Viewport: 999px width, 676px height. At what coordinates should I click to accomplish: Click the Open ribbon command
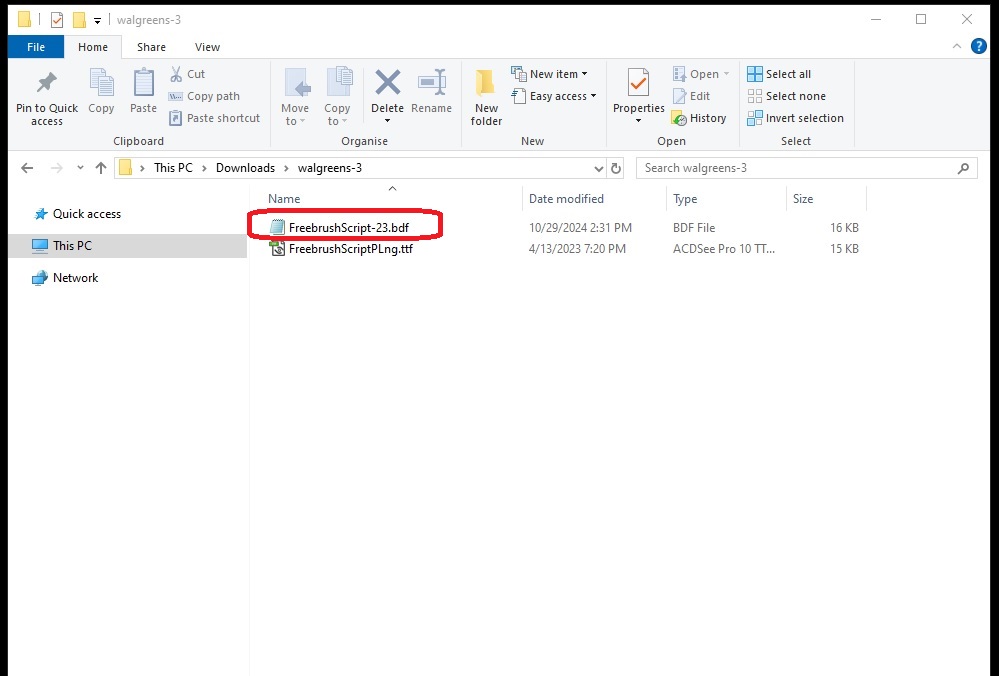coord(696,74)
